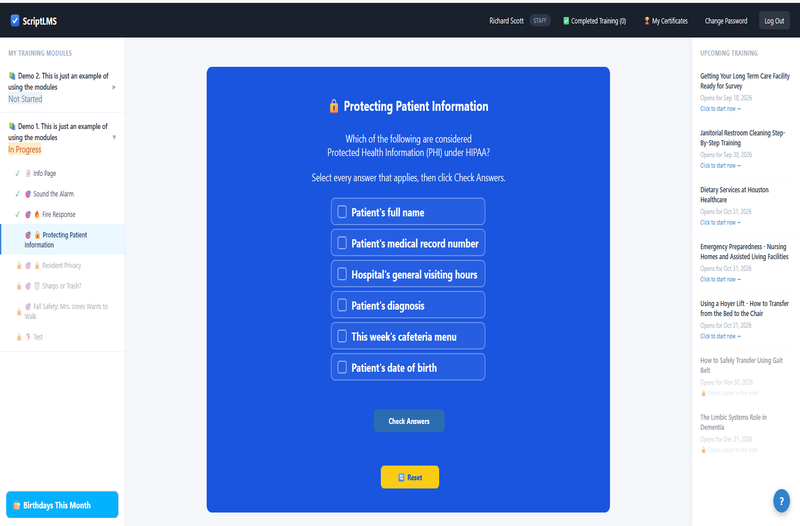800x526 pixels.
Task: Click the birthday cake icon in Birthdays This Month
Action: (16, 506)
